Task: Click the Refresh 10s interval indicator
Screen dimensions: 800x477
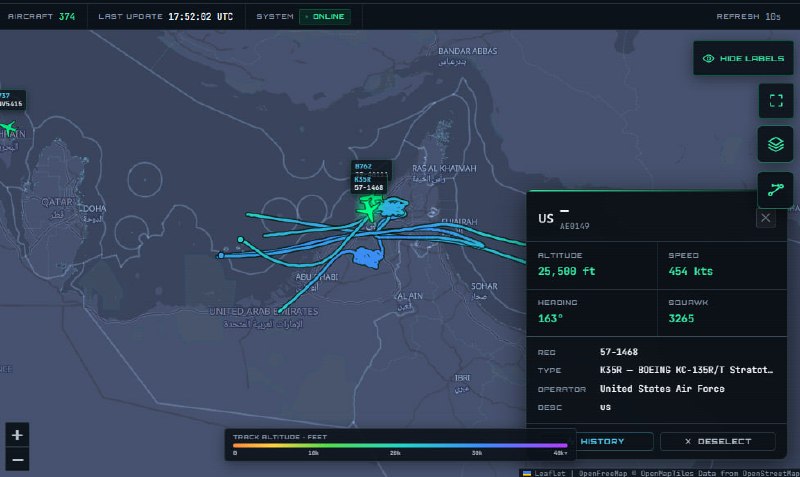Action: coord(748,16)
